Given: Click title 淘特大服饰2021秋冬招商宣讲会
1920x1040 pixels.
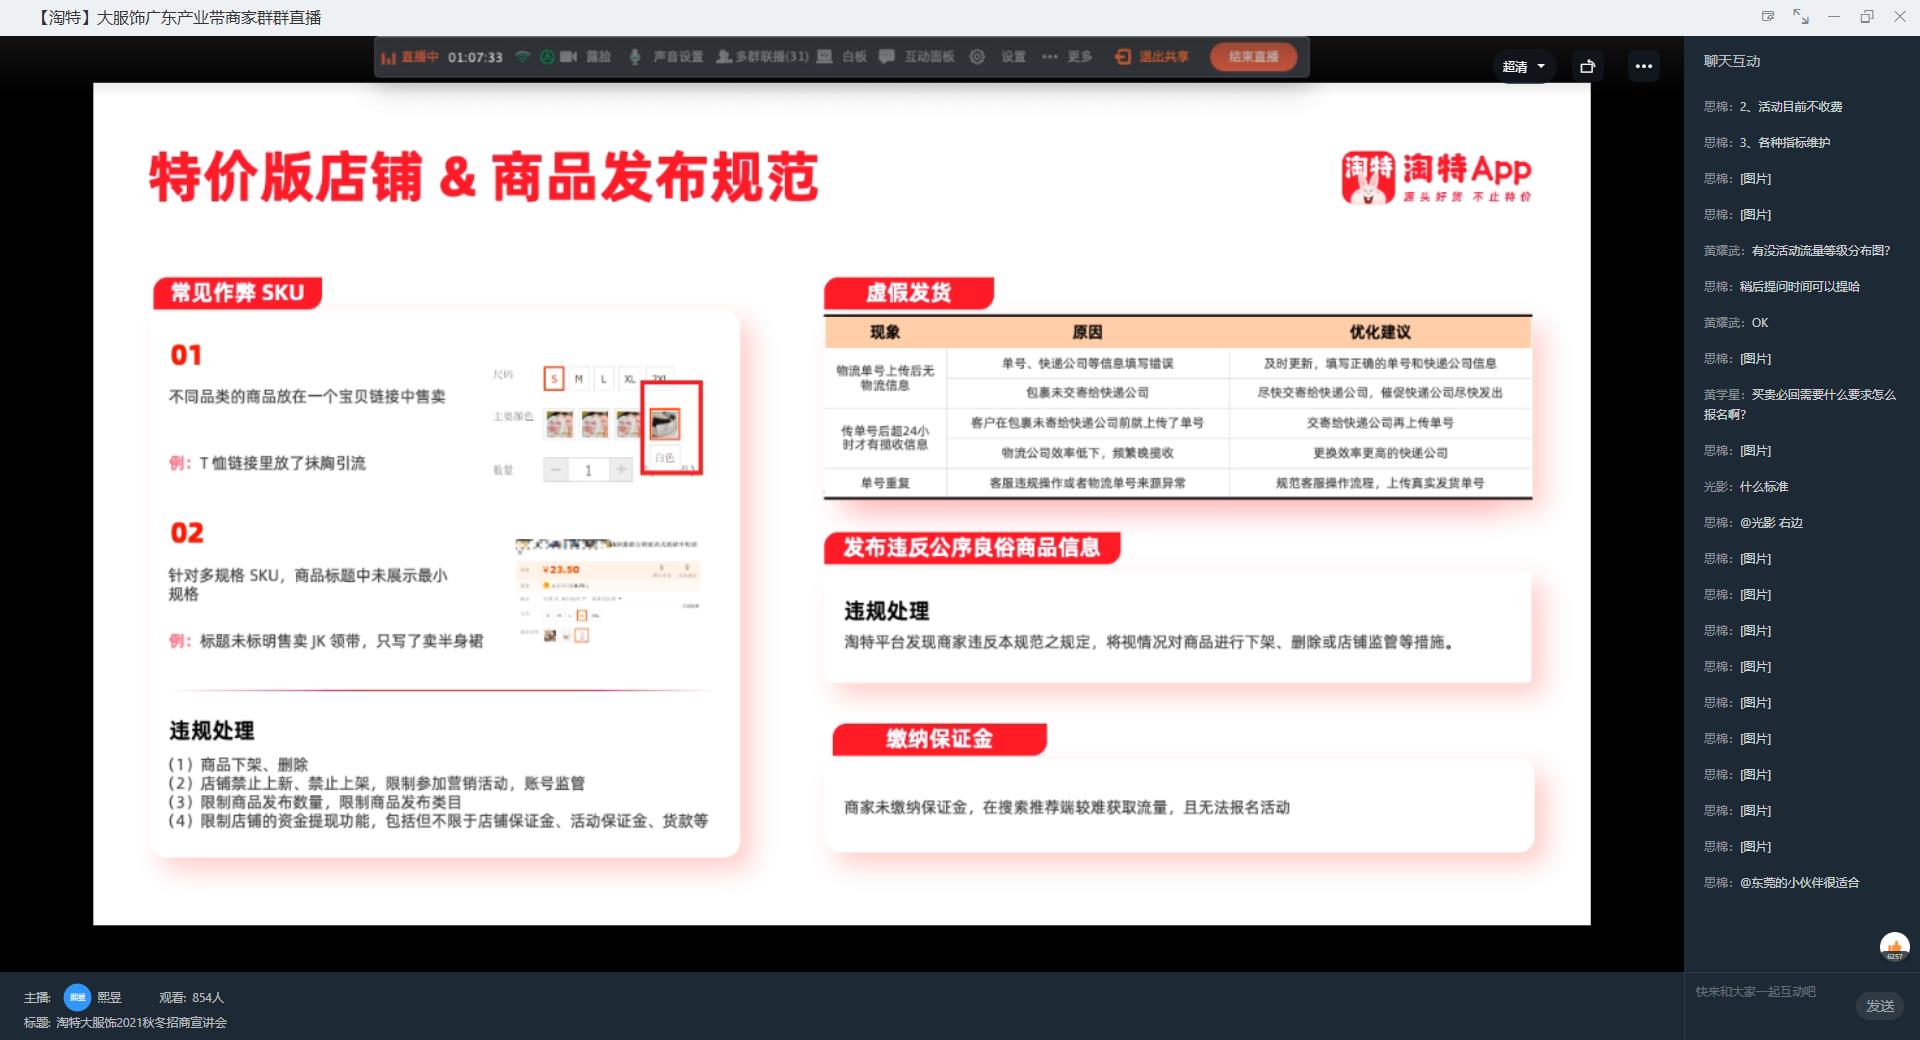Looking at the screenshot, I should (141, 1023).
